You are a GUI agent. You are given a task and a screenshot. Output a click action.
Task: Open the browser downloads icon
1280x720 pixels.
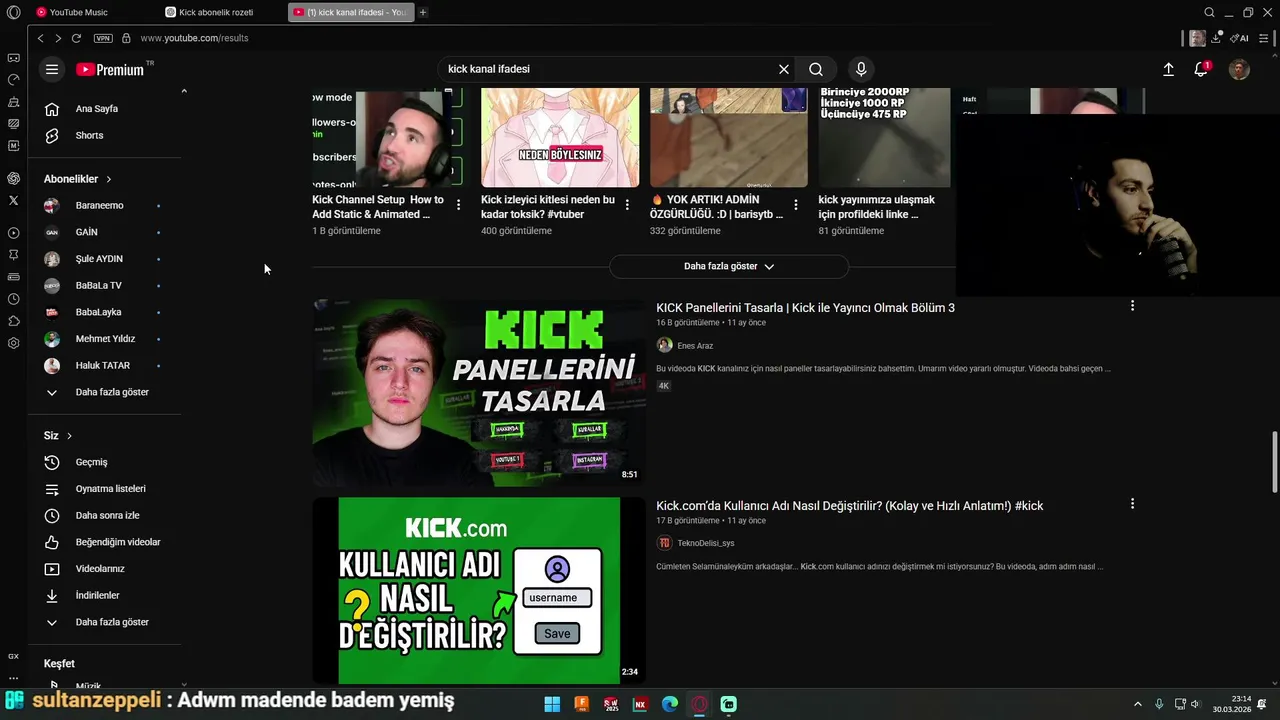[x=1217, y=38]
